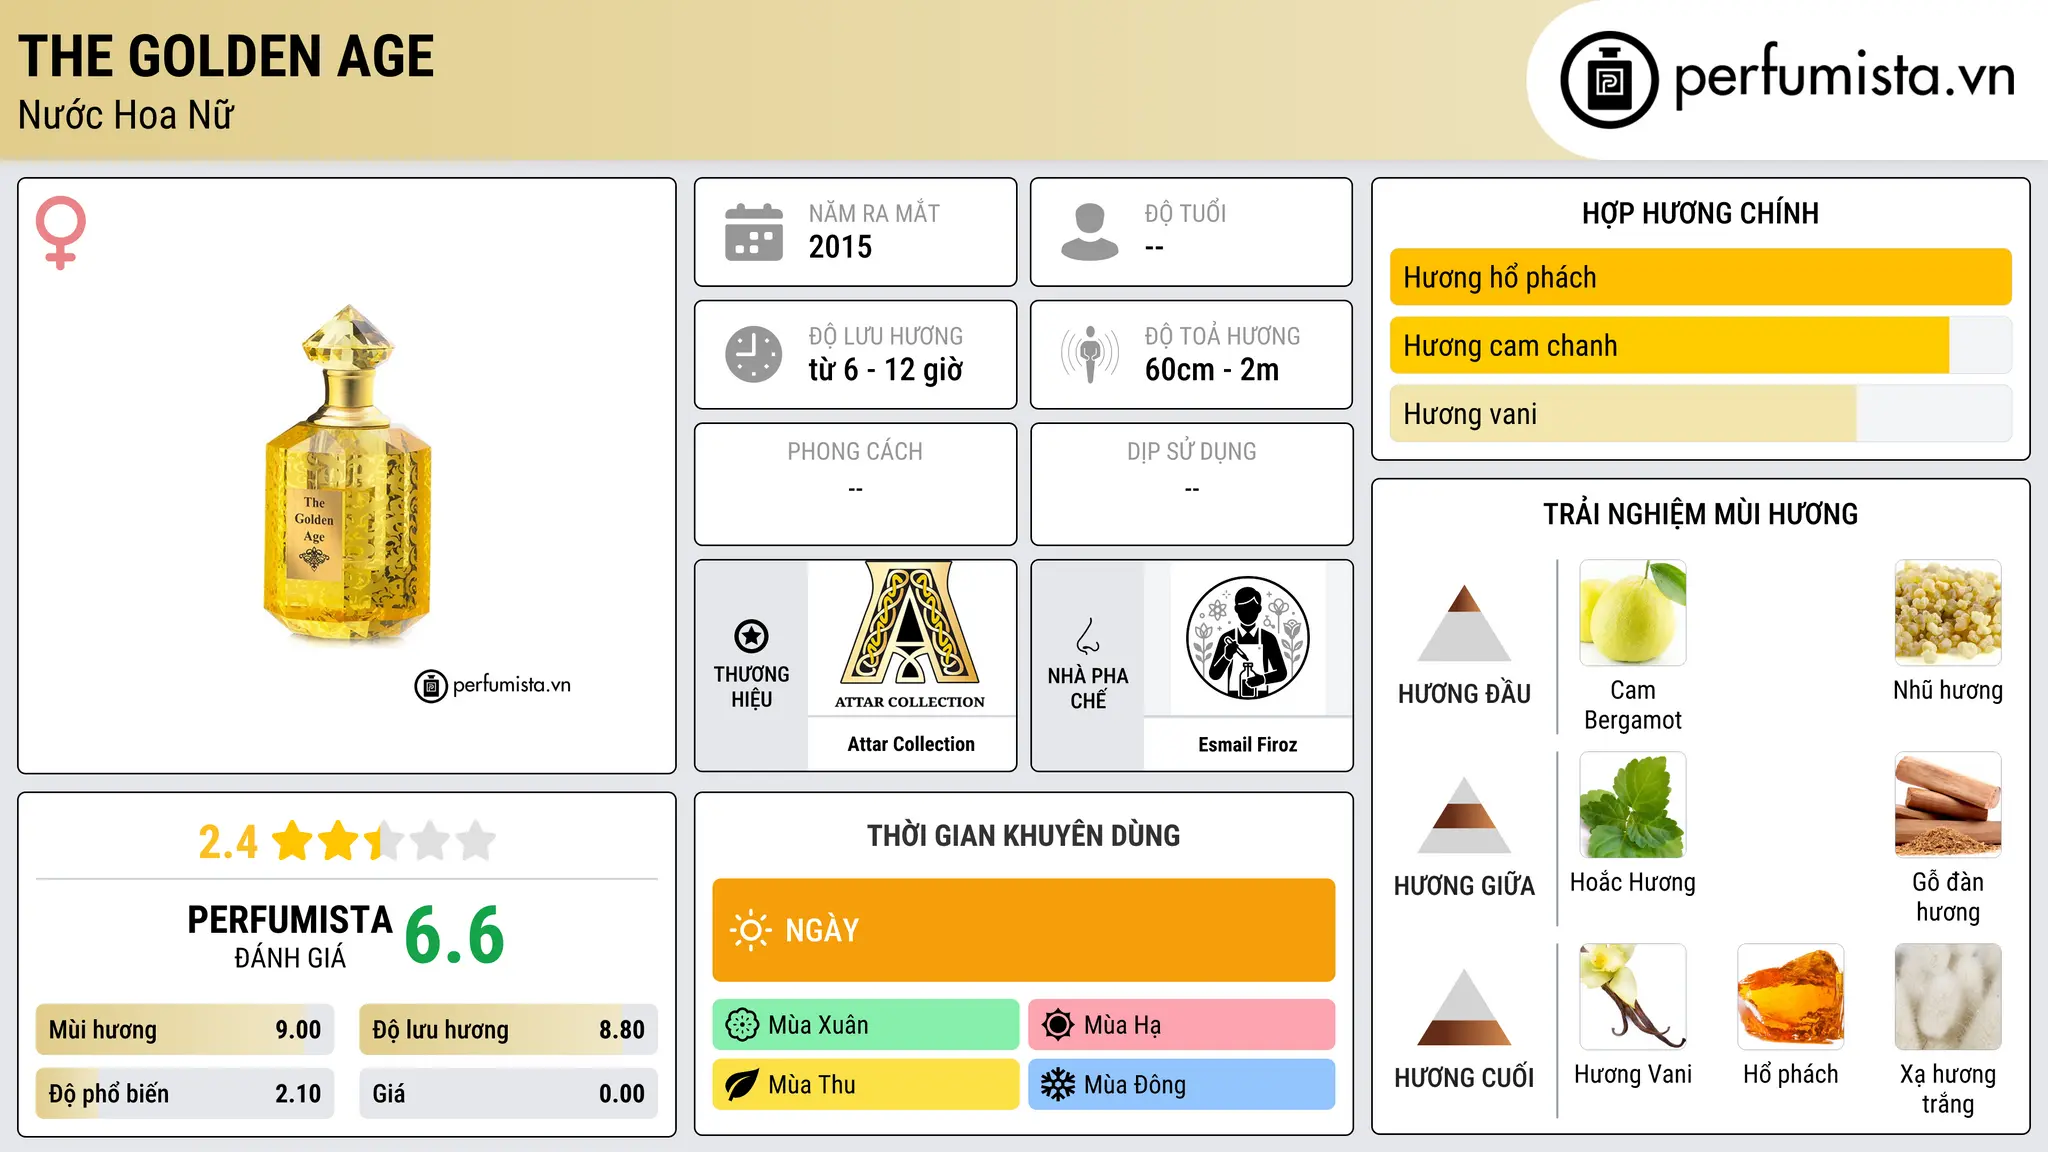This screenshot has height=1152, width=2048.
Task: Click the THỜI GIAN KHUYÊN DÙNG heading
Action: point(1024,836)
